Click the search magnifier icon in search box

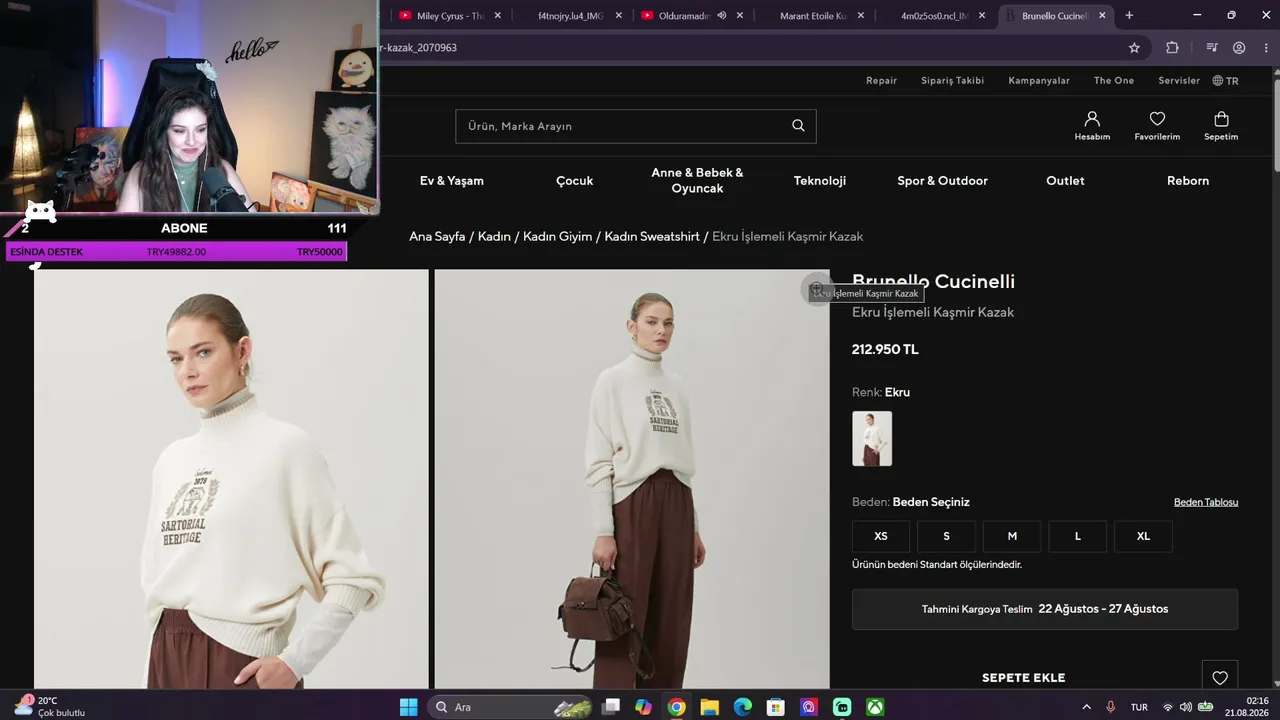tap(798, 126)
